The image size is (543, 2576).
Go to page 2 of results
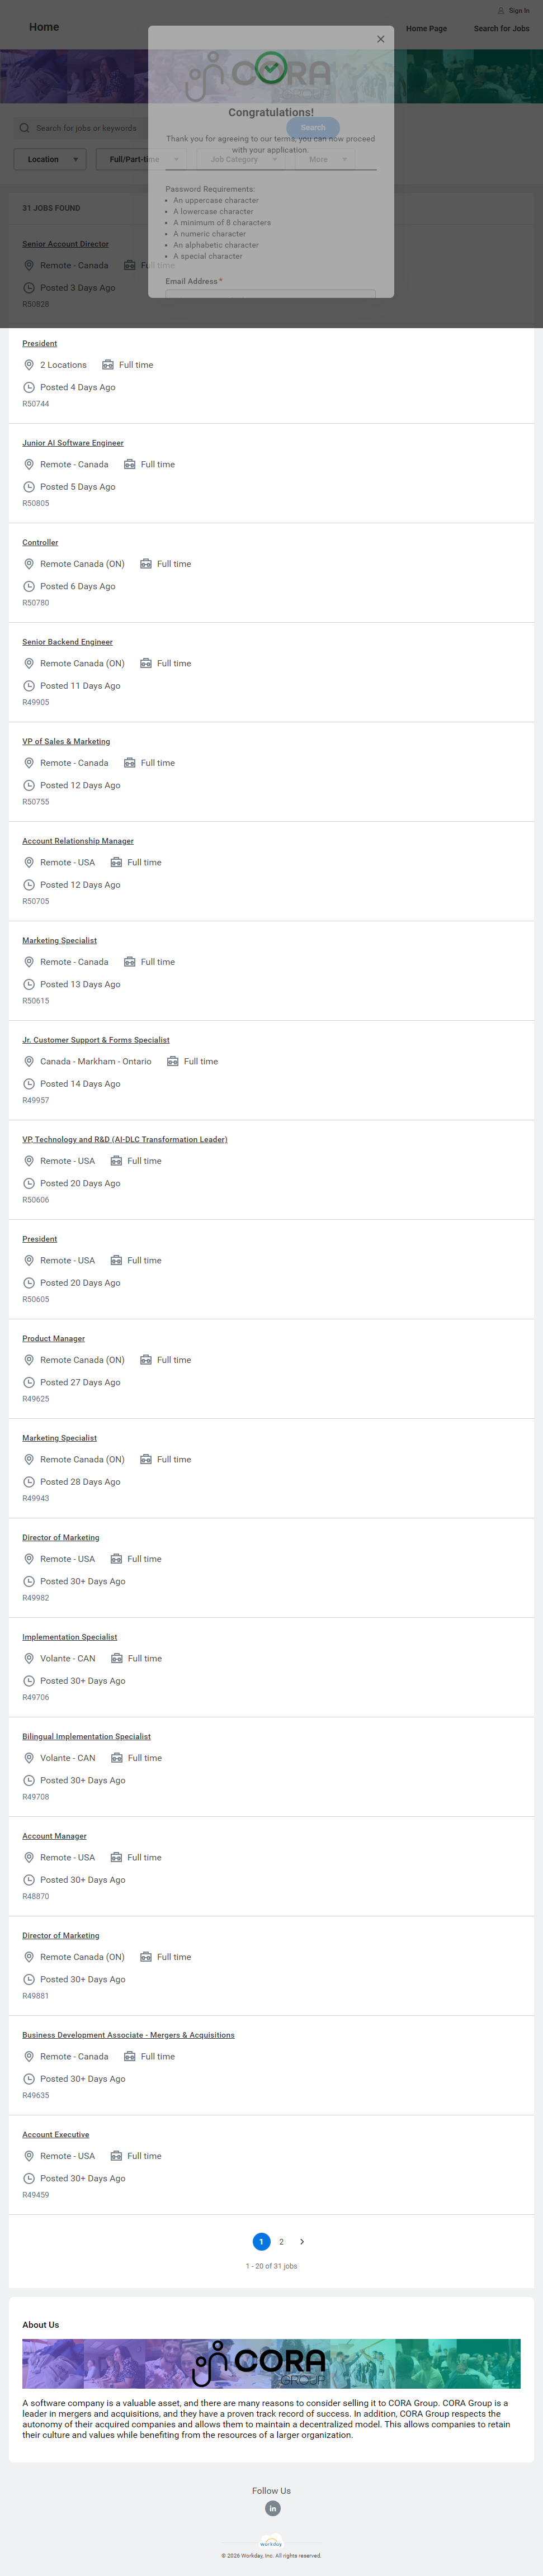click(x=282, y=2242)
